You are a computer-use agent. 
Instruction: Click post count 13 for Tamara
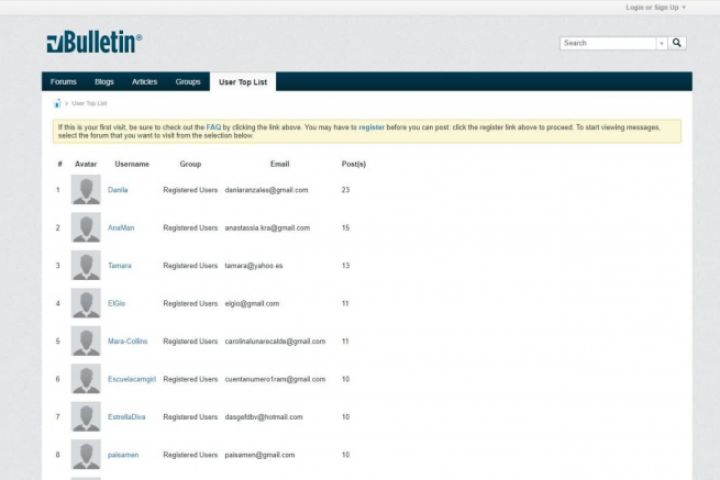tap(346, 265)
